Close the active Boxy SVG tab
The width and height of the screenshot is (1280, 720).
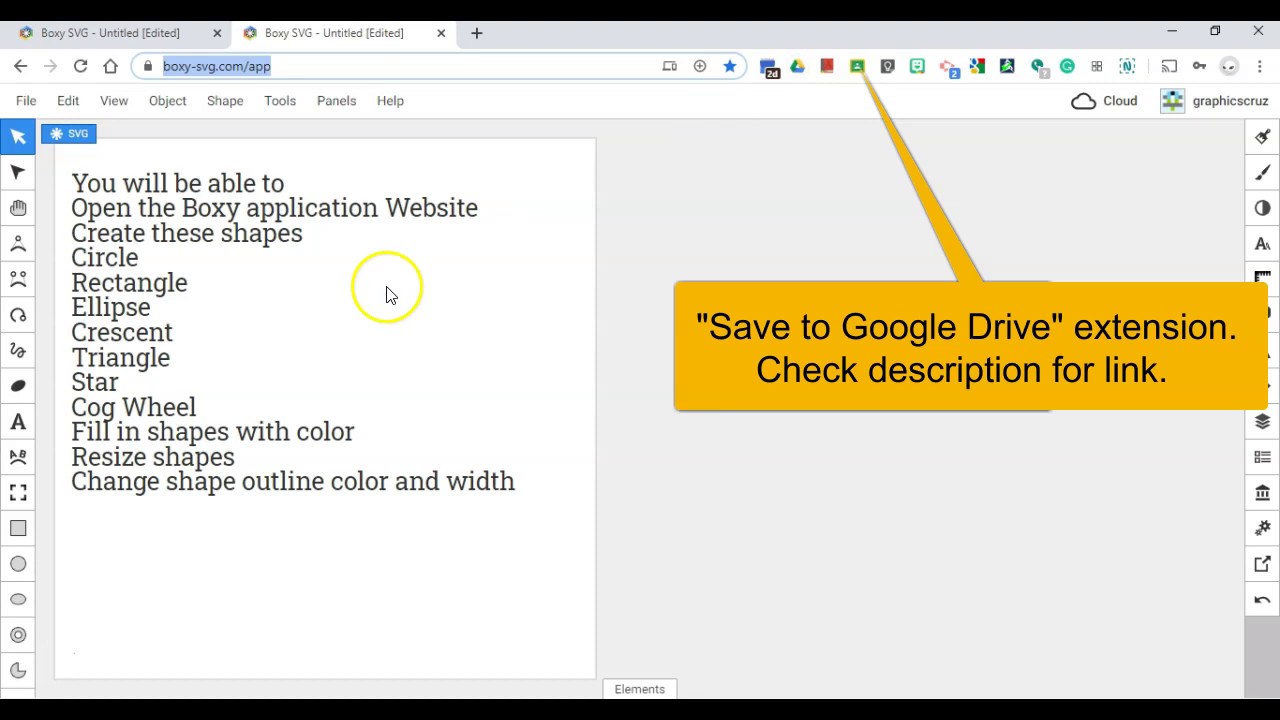coord(441,33)
